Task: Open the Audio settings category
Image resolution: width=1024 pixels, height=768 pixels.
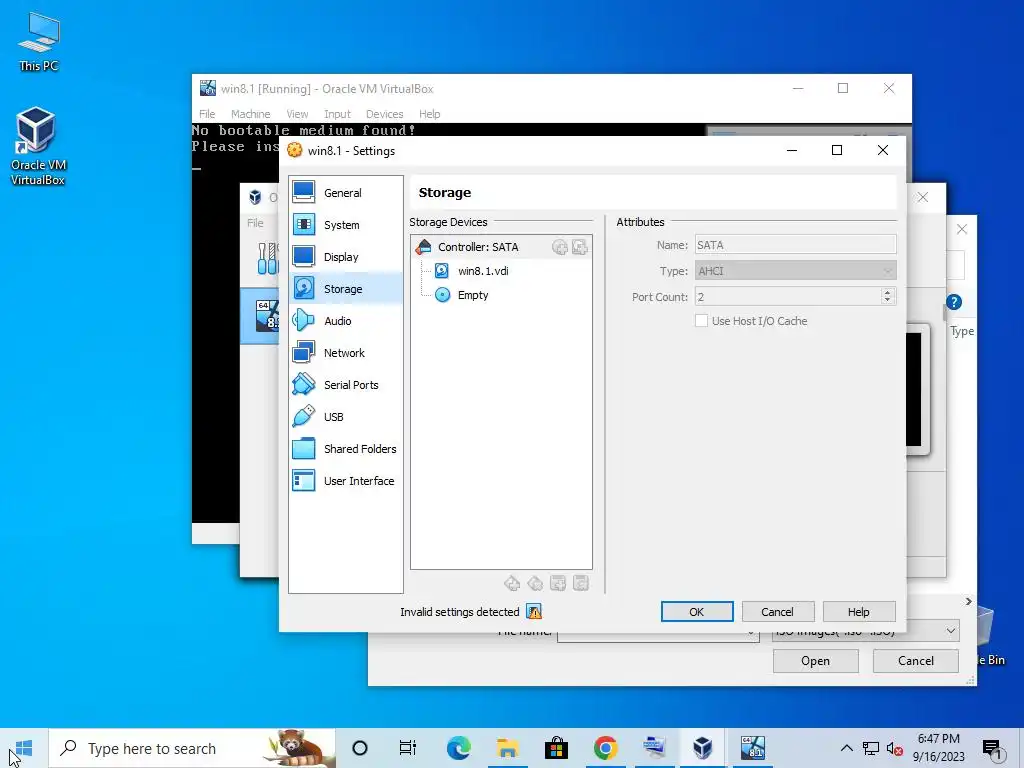Action: 345,321
